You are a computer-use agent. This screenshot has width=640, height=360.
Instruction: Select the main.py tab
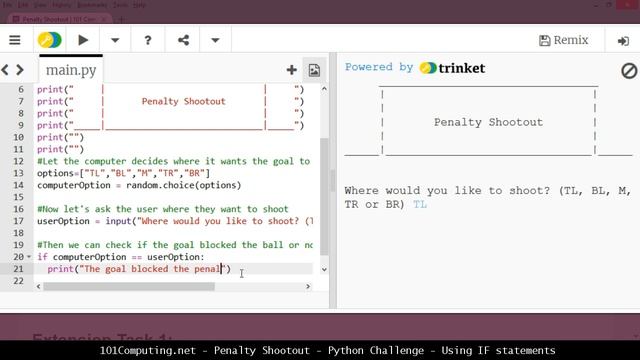(x=71, y=70)
